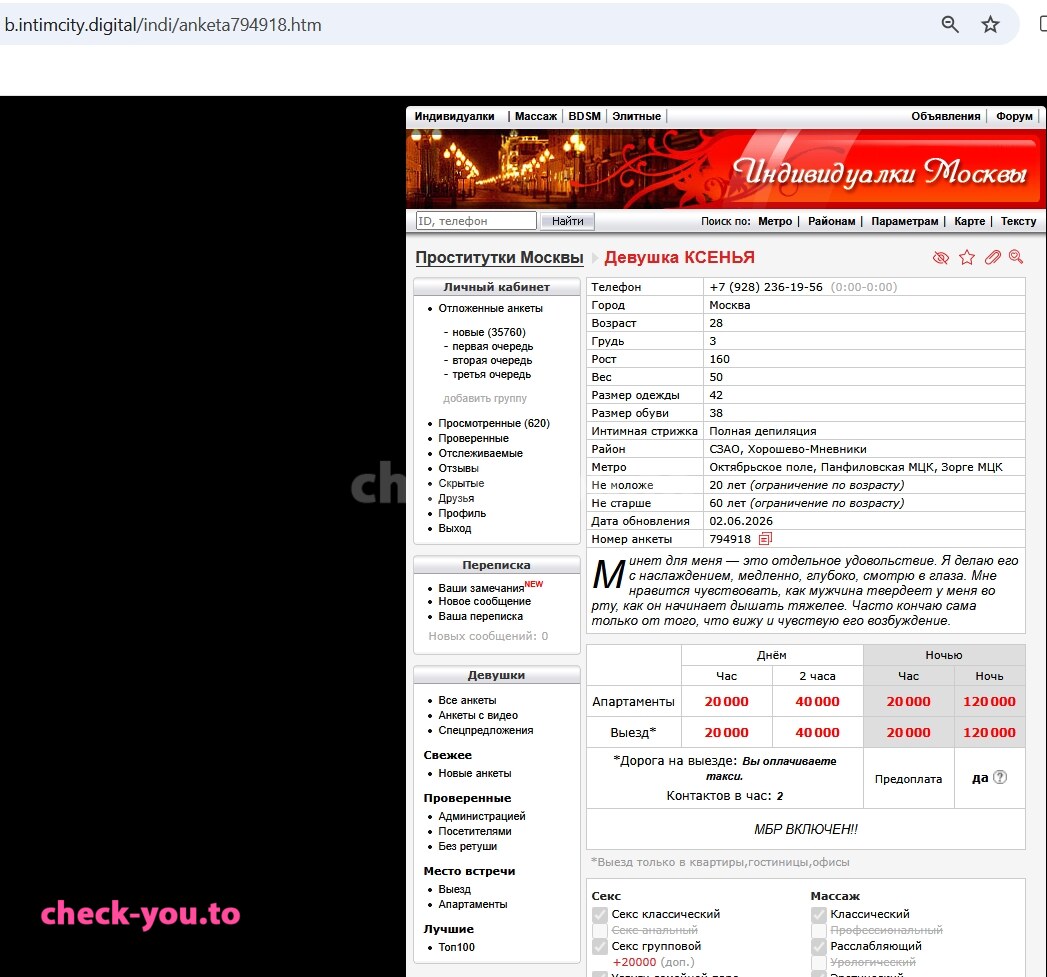Click the magnifier icon beside profile title

pyautogui.click(x=1016, y=257)
